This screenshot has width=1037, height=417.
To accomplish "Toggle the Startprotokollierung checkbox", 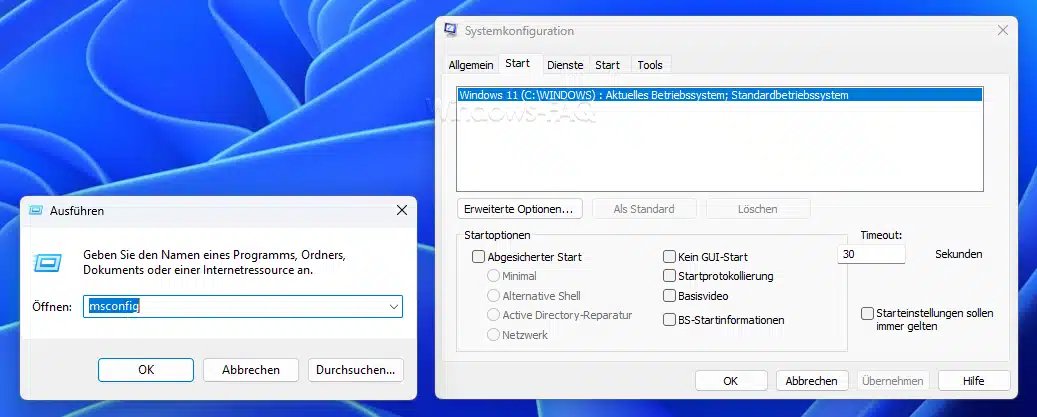I will pos(669,276).
